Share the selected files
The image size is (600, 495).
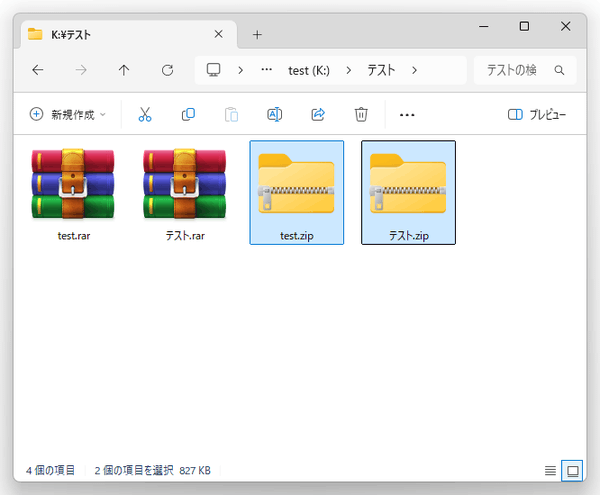pyautogui.click(x=318, y=114)
